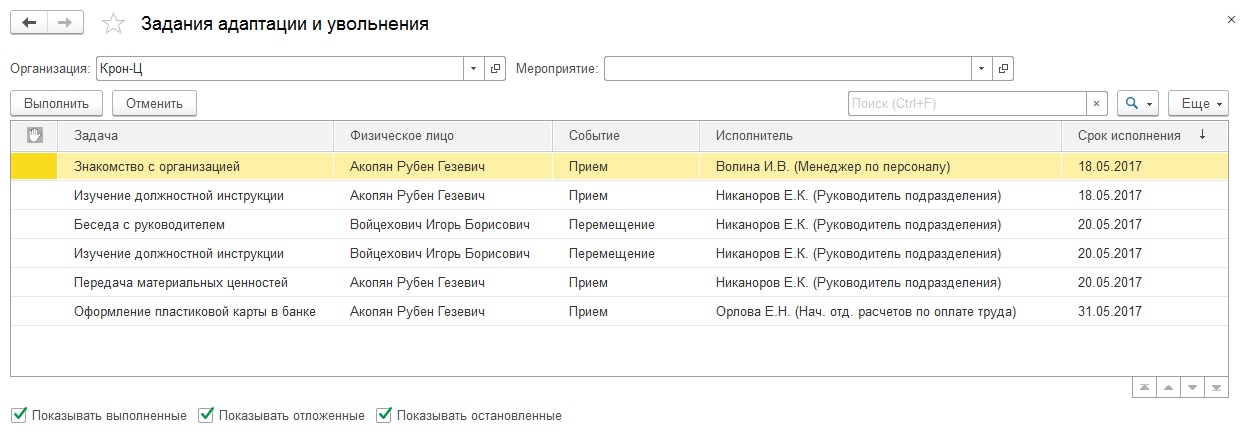Click into the Поиск (Ctrl+F) search field
Screen dimensions: 1245x432
tap(966, 103)
